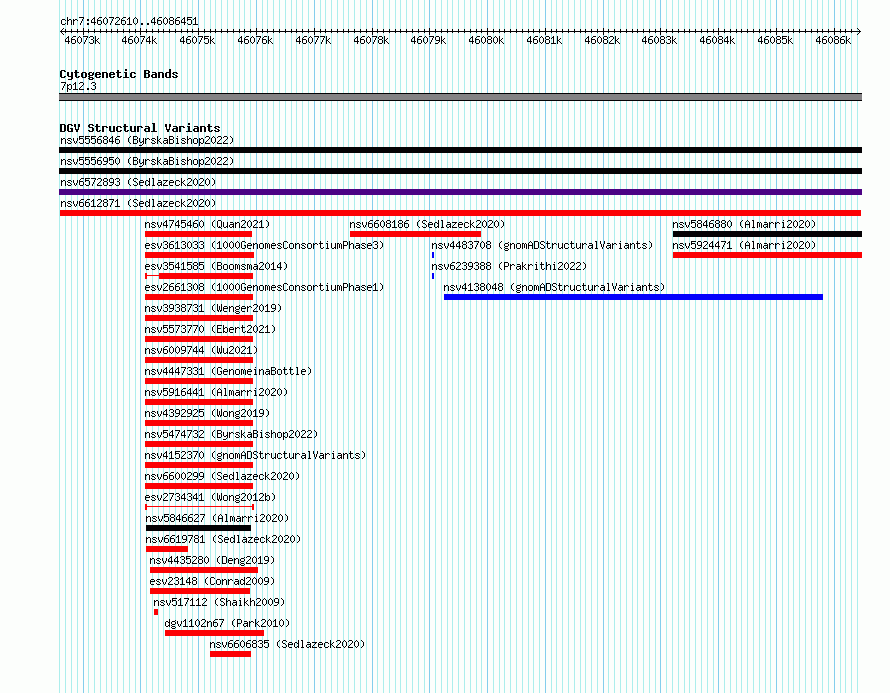Image resolution: width=890 pixels, height=693 pixels.
Task: Click the right arrow at ruler end
Action: 858,31
